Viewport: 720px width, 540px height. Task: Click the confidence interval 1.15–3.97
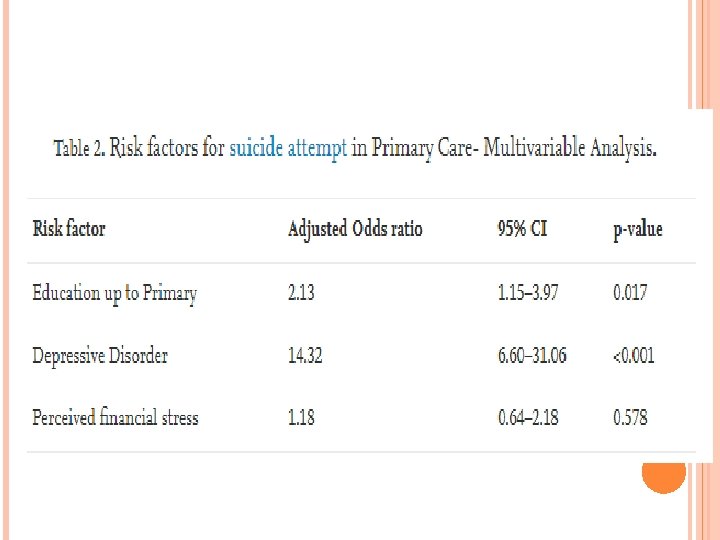click(527, 293)
